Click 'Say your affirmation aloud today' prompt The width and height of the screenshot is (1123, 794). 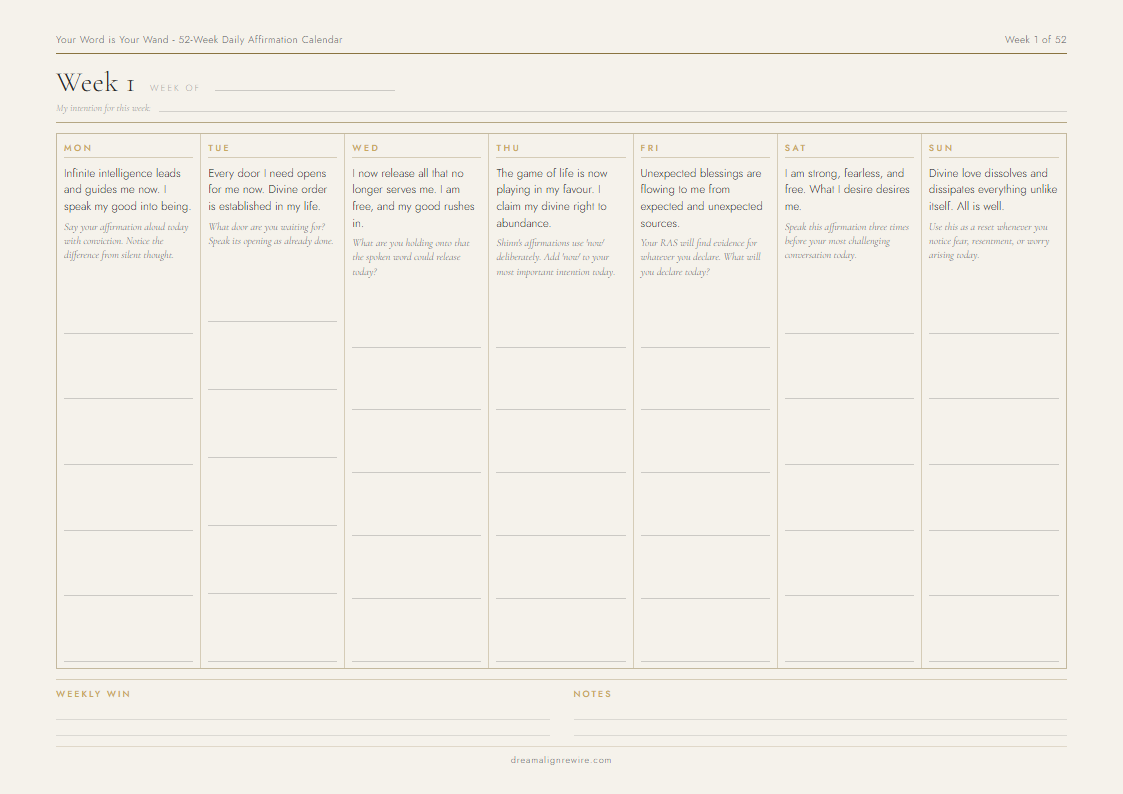(126, 241)
